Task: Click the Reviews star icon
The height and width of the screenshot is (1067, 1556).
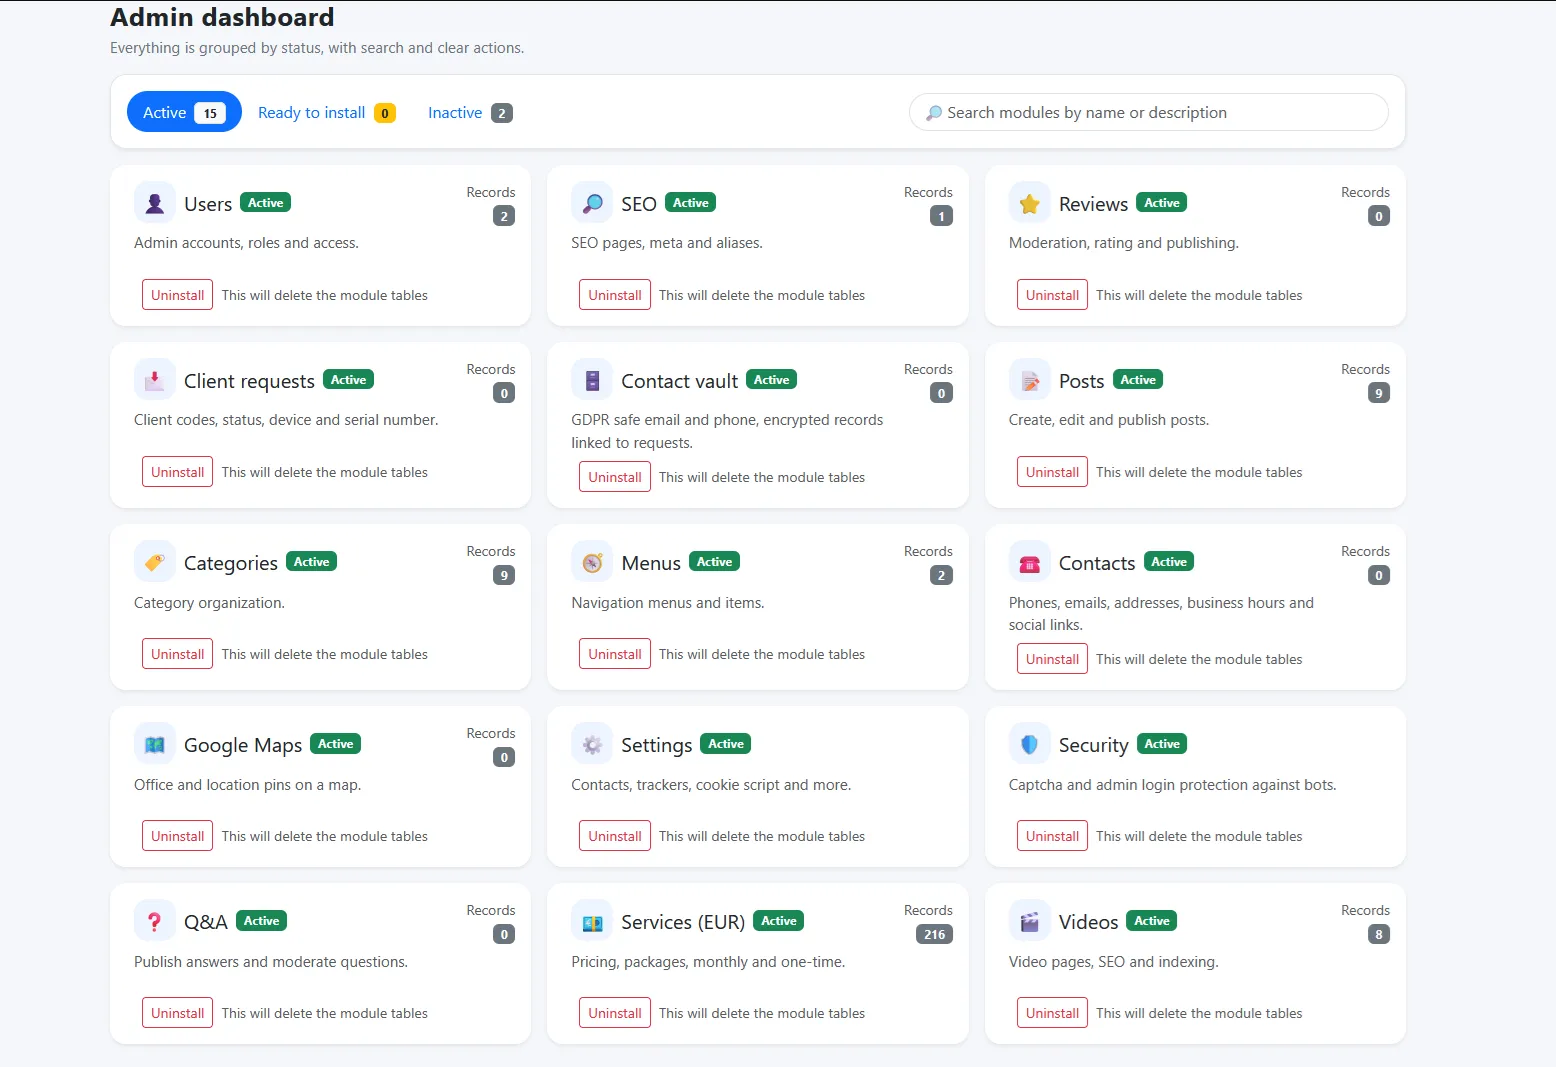Action: (x=1029, y=203)
